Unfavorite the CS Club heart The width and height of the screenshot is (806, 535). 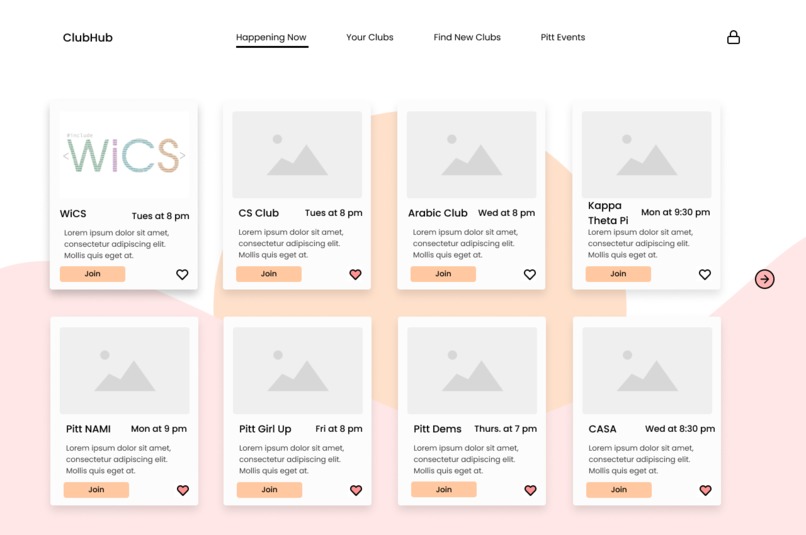pyautogui.click(x=355, y=274)
